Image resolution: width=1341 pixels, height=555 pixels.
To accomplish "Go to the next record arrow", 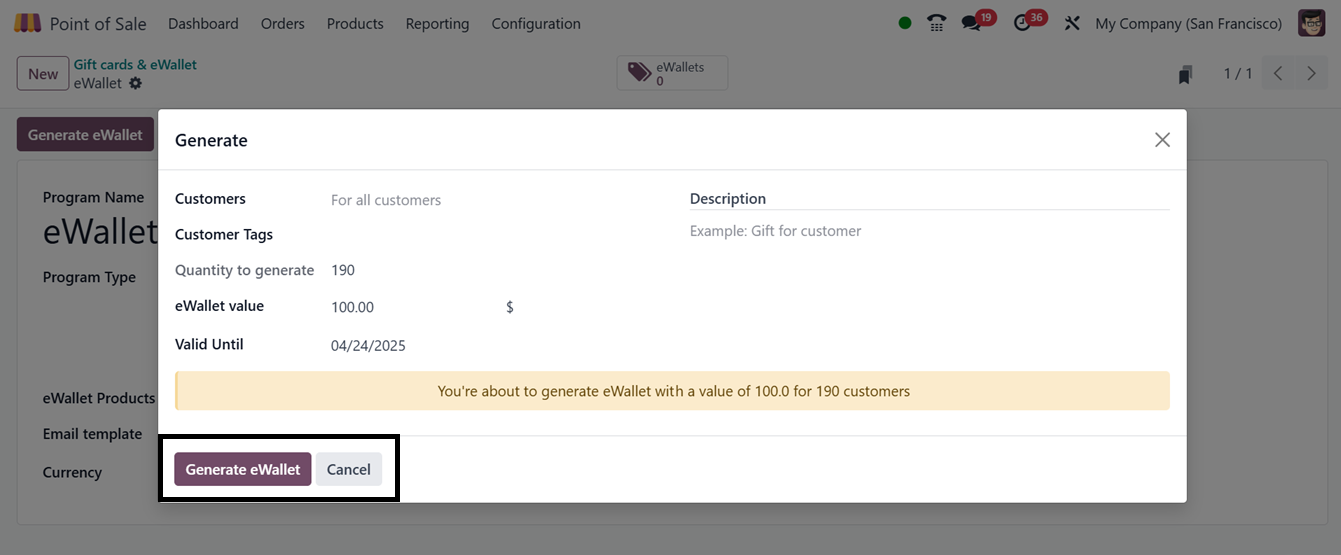I will coord(1311,74).
